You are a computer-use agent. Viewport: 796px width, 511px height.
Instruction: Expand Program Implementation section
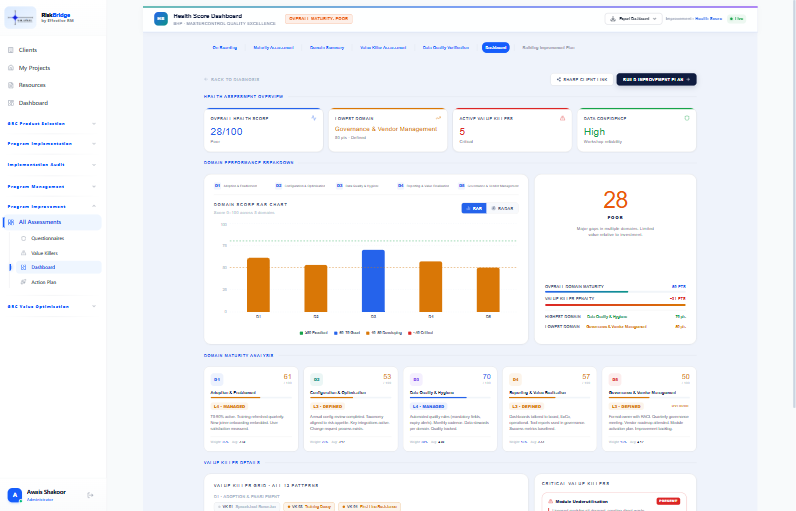click(53, 144)
